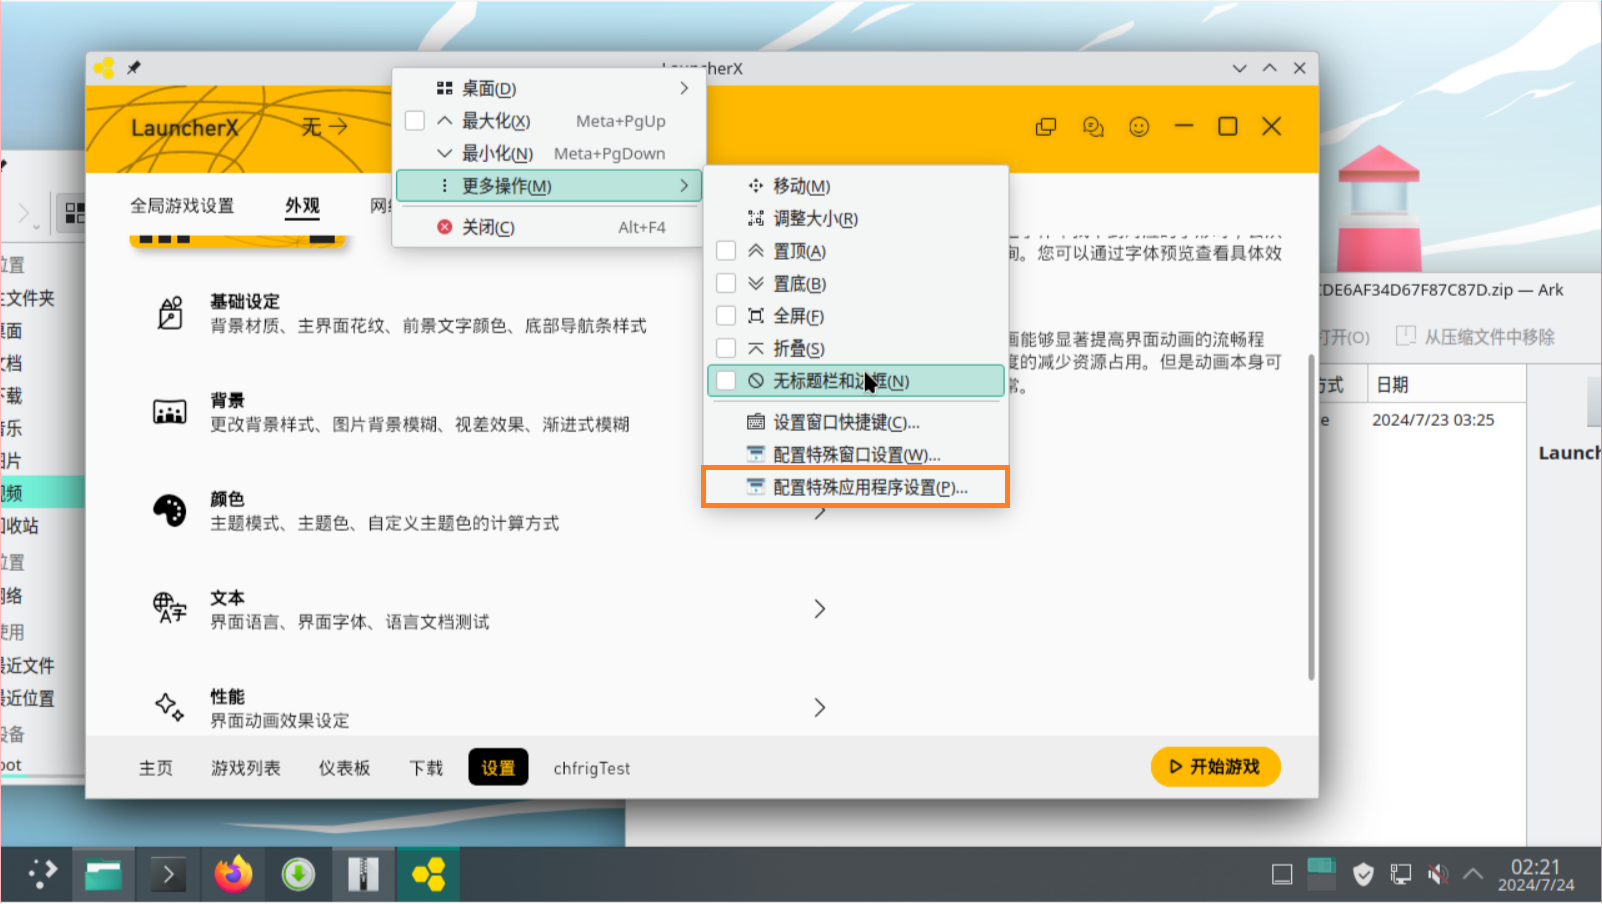Choose 配置特殊应用程序设置 menu entry
This screenshot has width=1602, height=904.
click(x=855, y=487)
